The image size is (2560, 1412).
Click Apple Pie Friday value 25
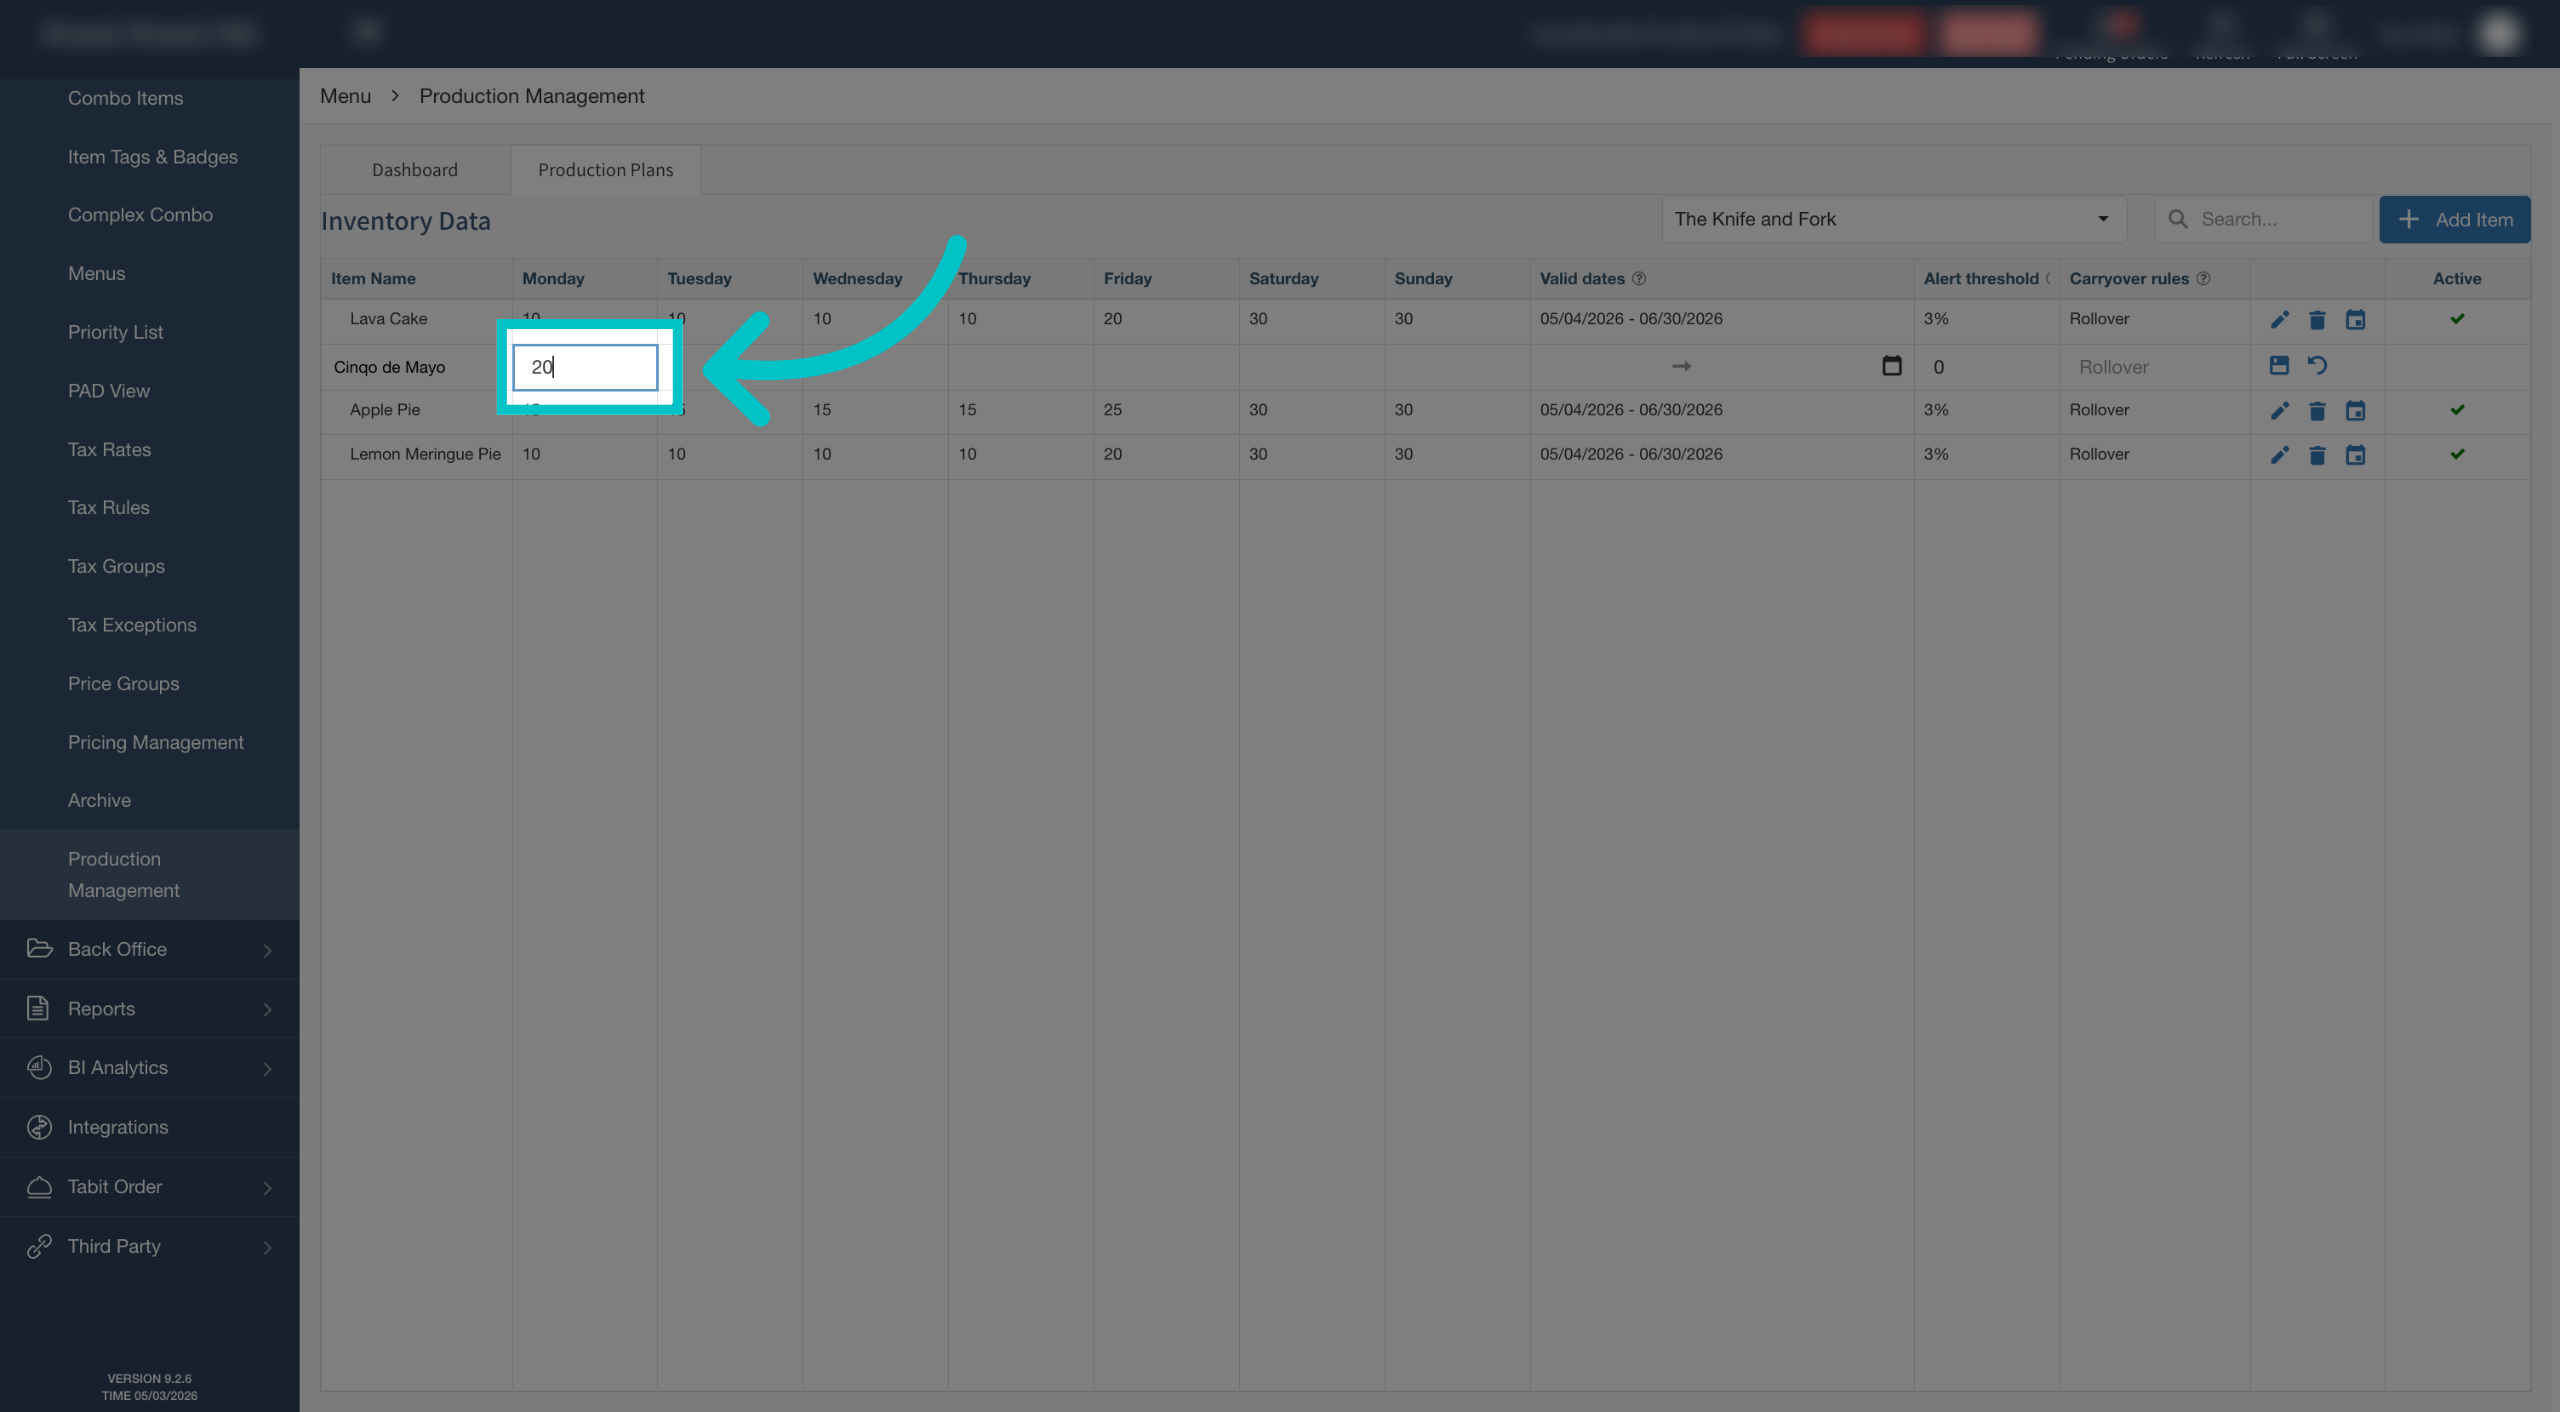tap(1112, 410)
